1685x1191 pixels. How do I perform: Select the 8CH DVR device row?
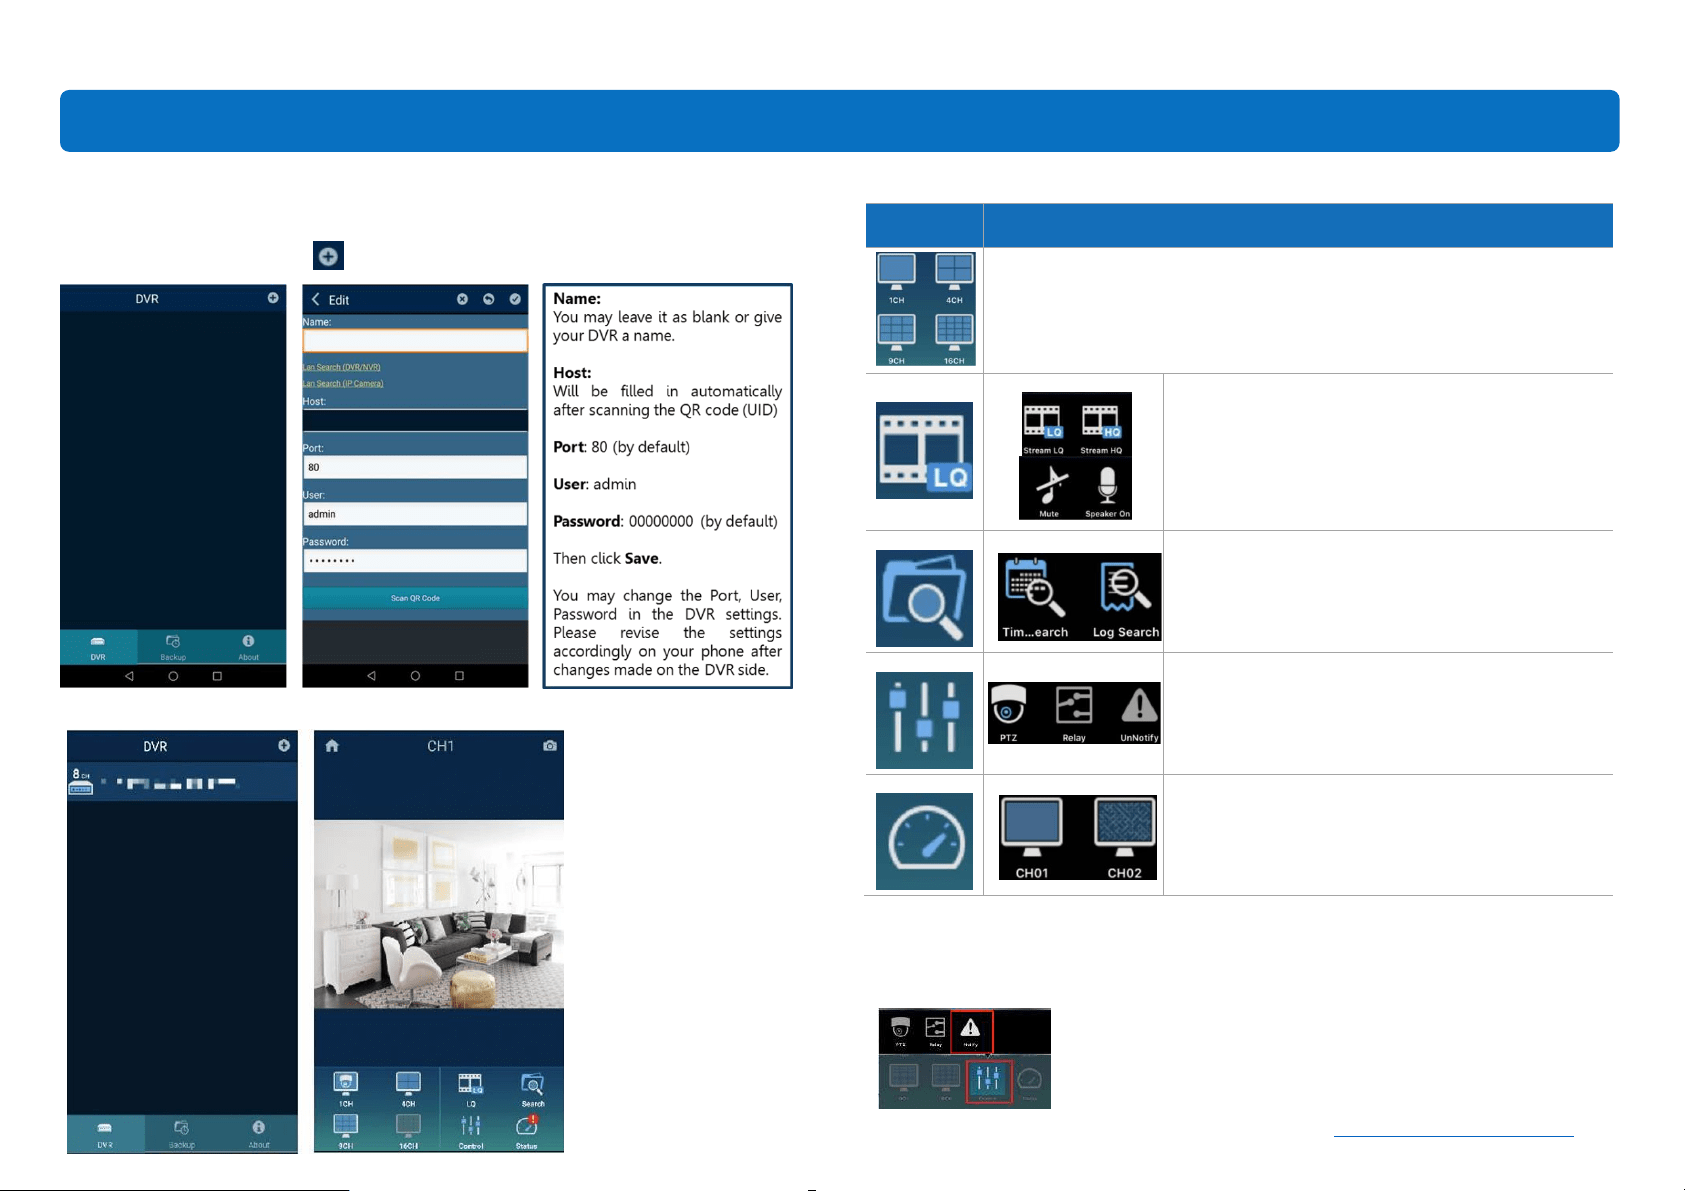(182, 782)
